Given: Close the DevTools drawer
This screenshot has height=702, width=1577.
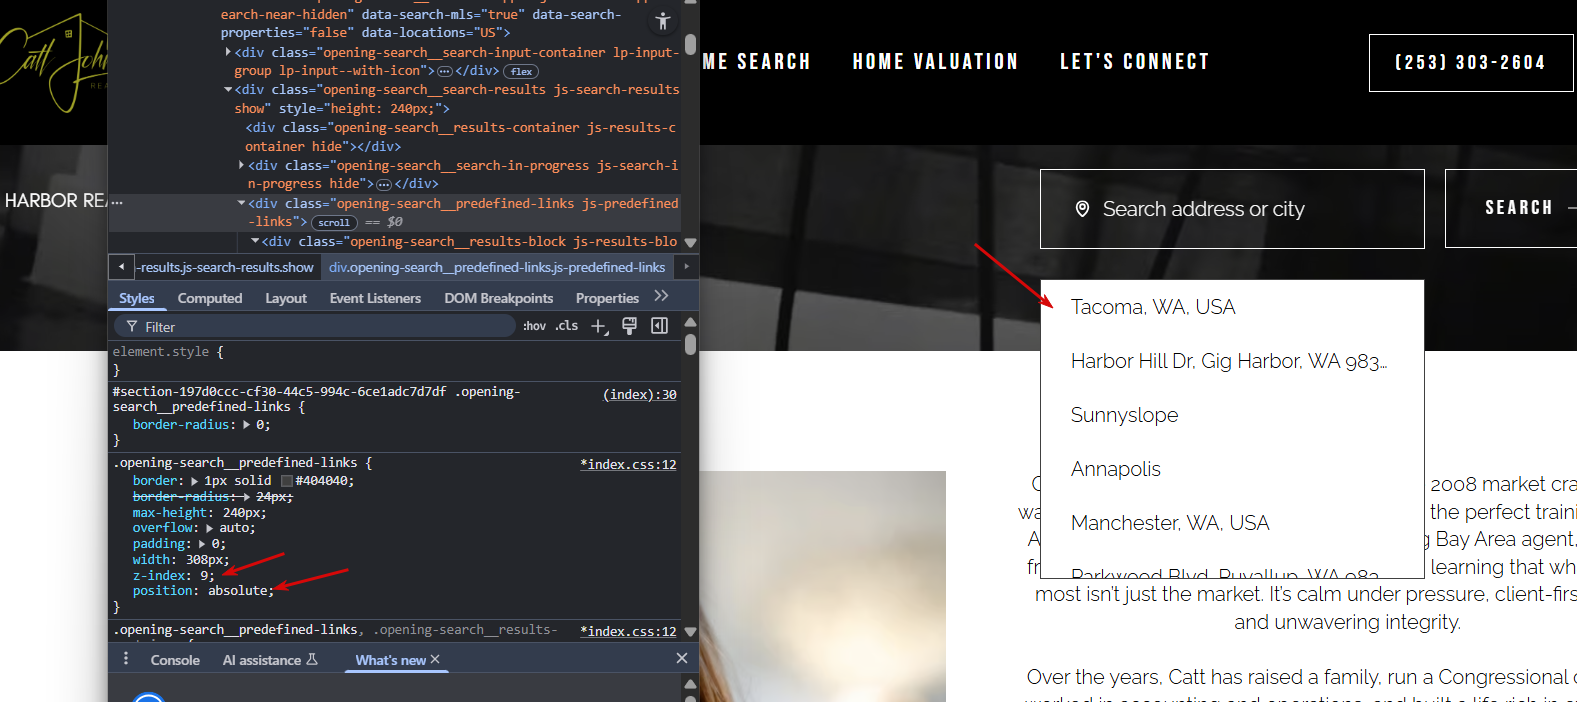Looking at the screenshot, I should [x=682, y=658].
